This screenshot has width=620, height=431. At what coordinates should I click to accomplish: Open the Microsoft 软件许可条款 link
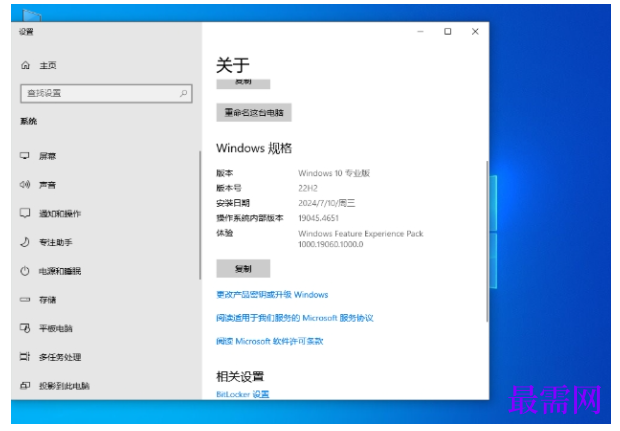(x=270, y=341)
